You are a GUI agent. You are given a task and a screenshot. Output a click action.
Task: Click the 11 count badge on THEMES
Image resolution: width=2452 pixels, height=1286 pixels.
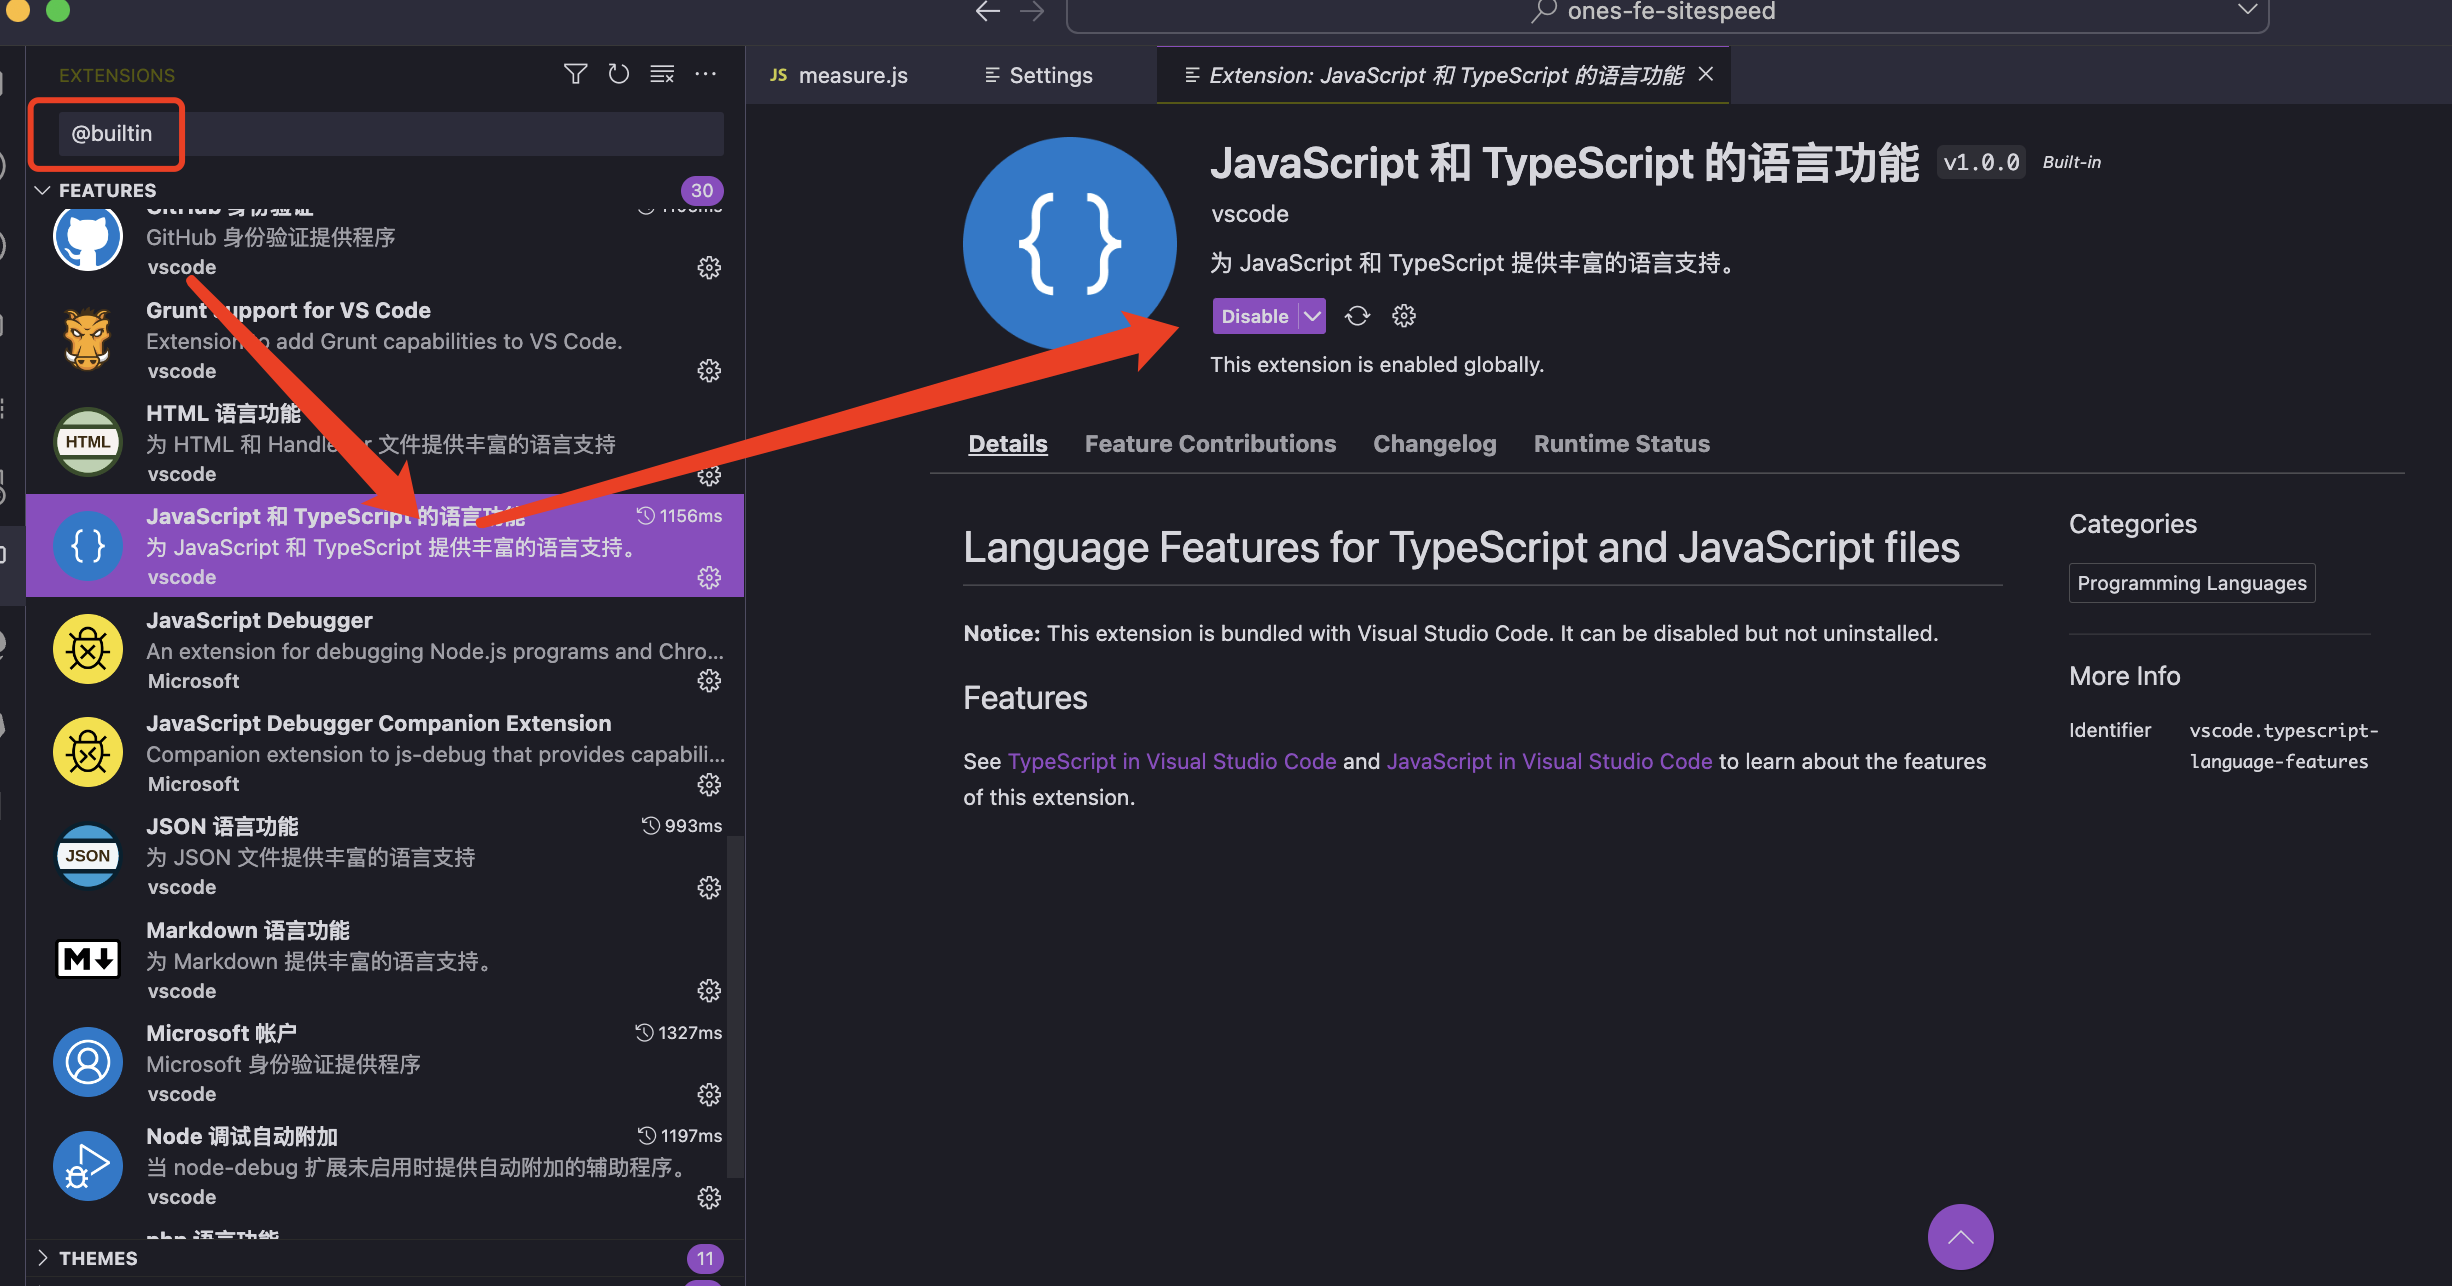[x=705, y=1258]
